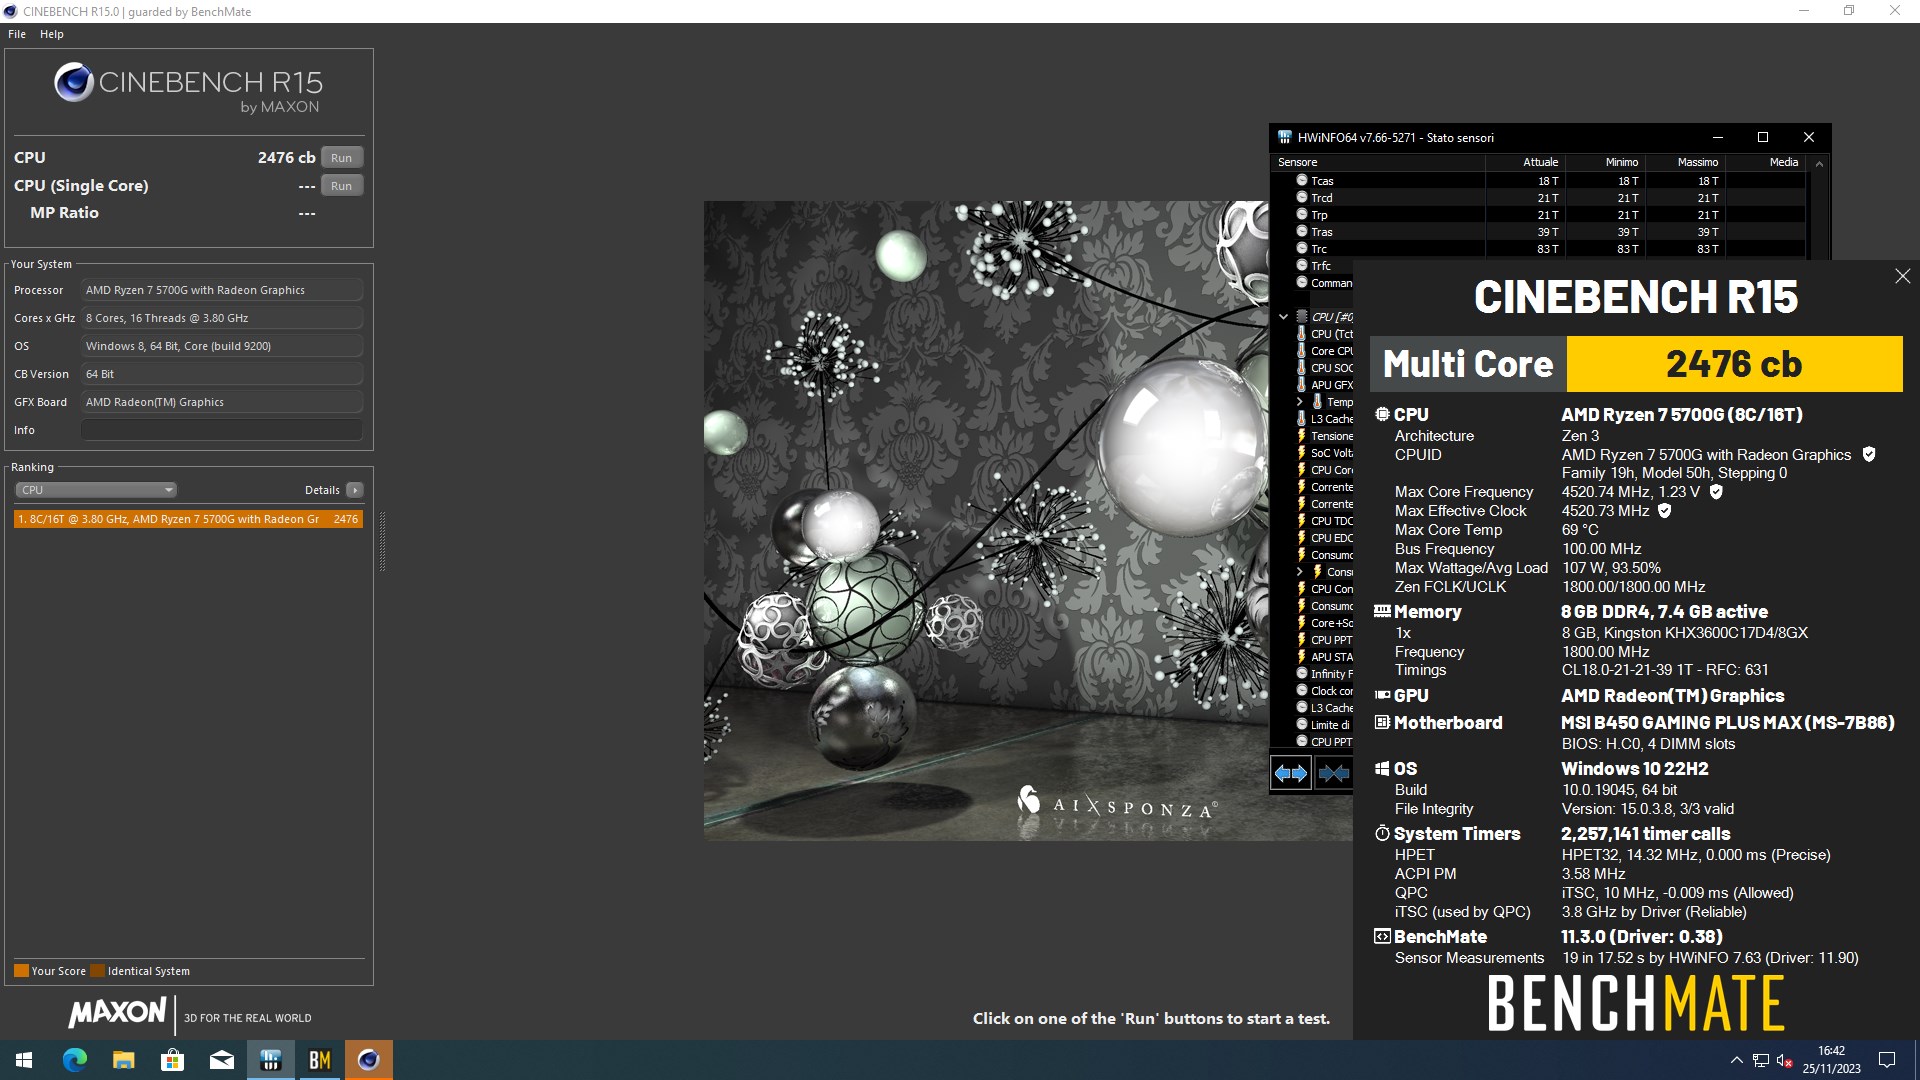
Task: Open the network tray icon
Action: coord(1761,1061)
